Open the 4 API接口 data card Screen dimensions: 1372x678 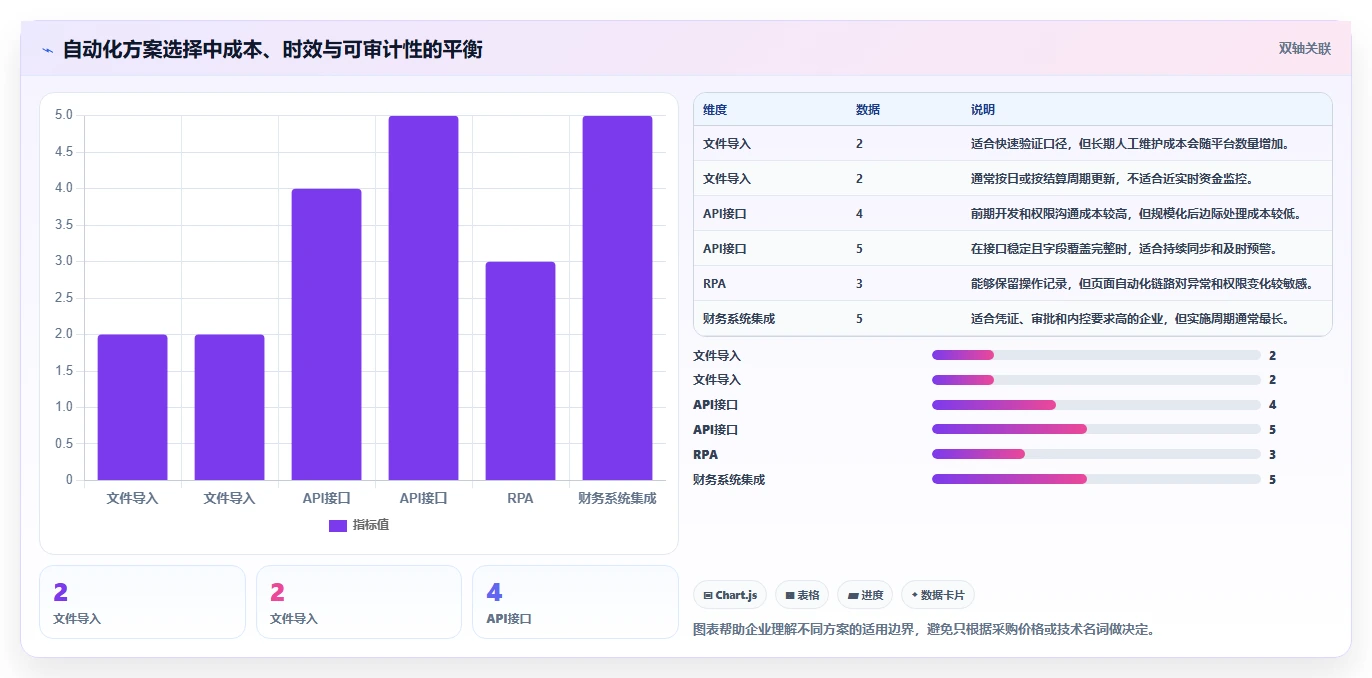click(x=575, y=602)
